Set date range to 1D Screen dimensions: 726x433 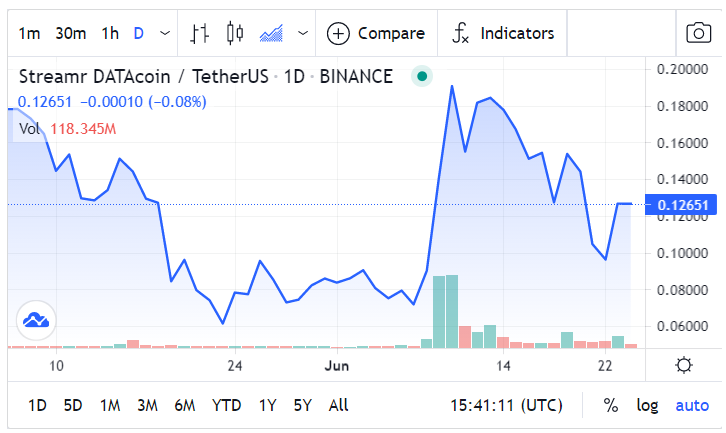(x=37, y=406)
